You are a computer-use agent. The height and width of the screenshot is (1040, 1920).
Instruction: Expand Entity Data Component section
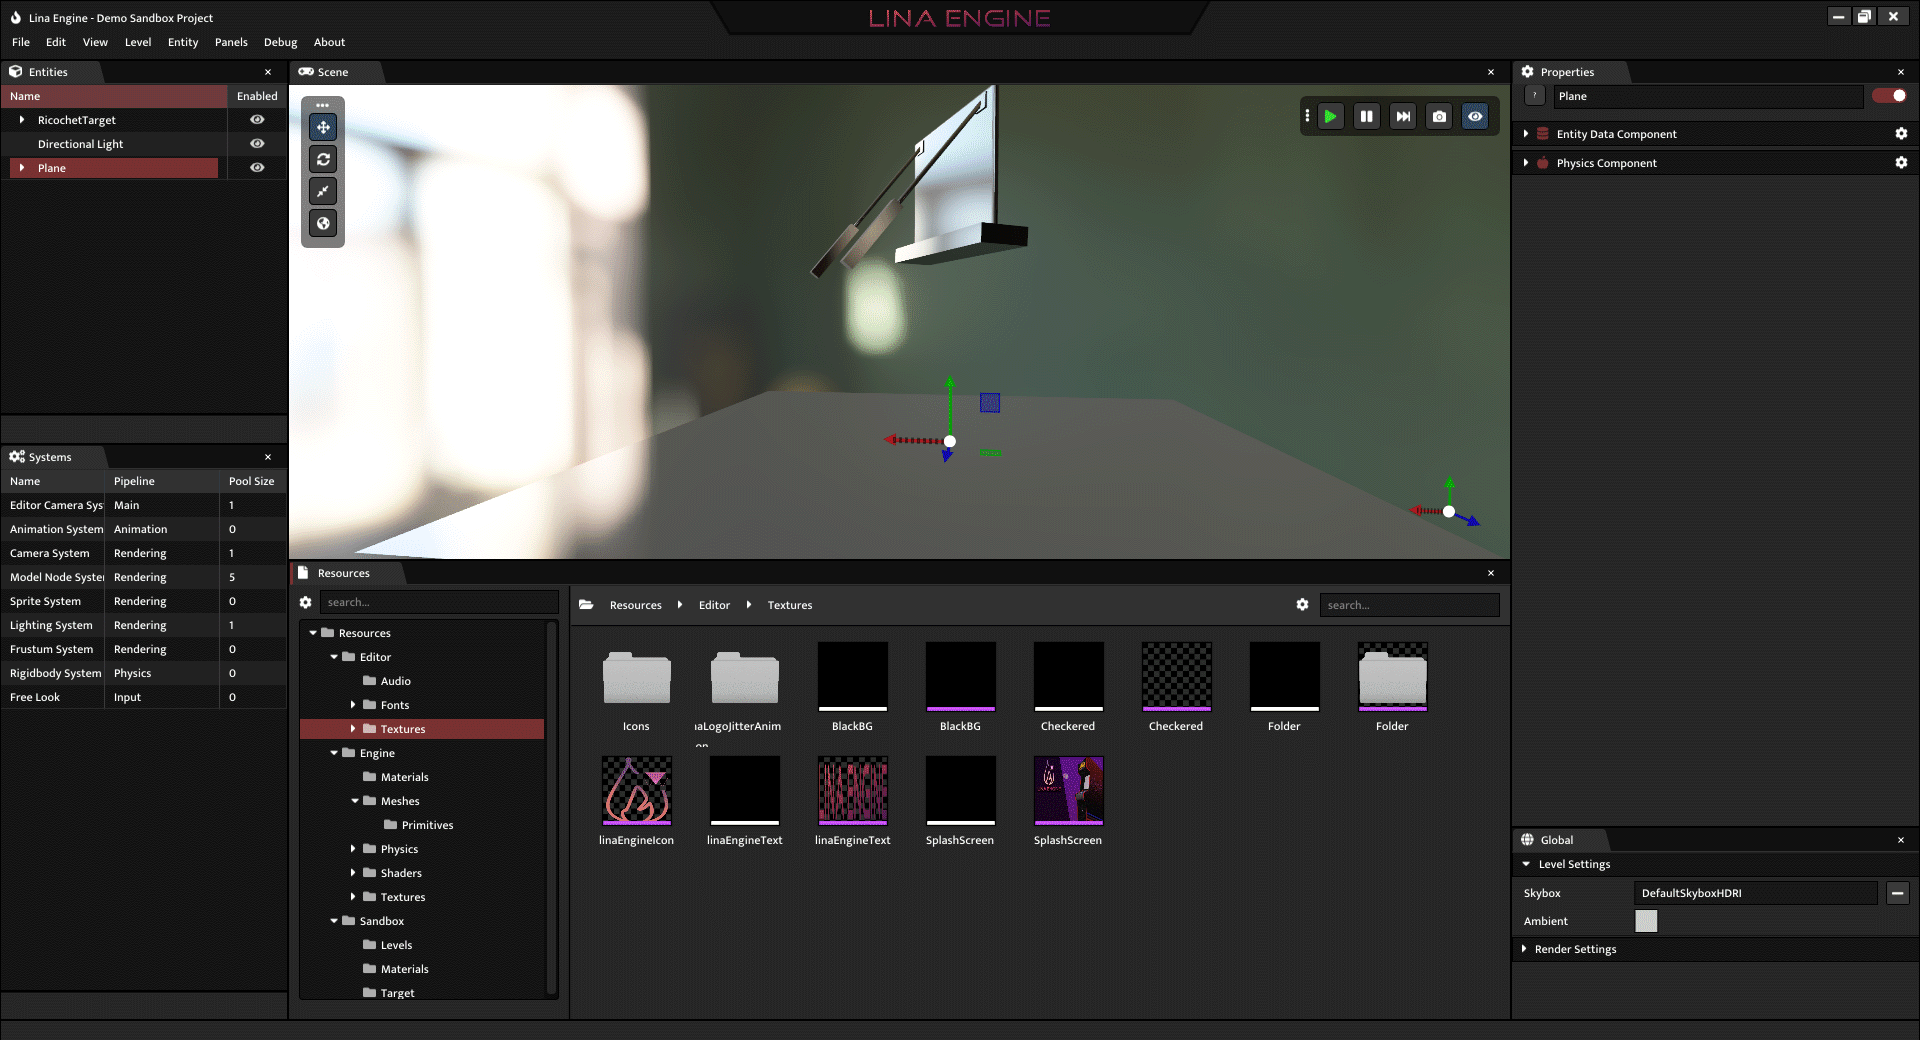(x=1526, y=134)
